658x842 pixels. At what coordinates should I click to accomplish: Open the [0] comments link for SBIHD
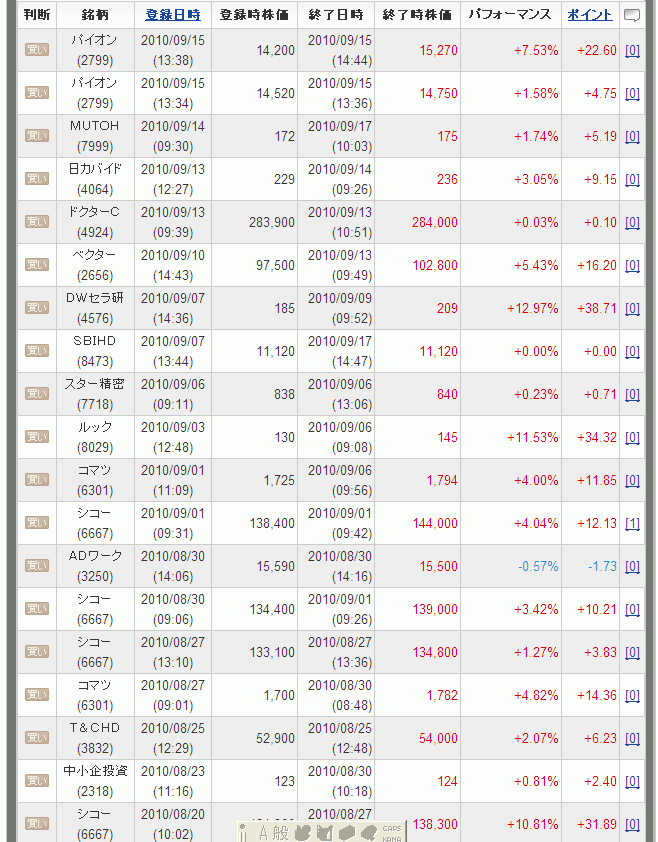[632, 351]
